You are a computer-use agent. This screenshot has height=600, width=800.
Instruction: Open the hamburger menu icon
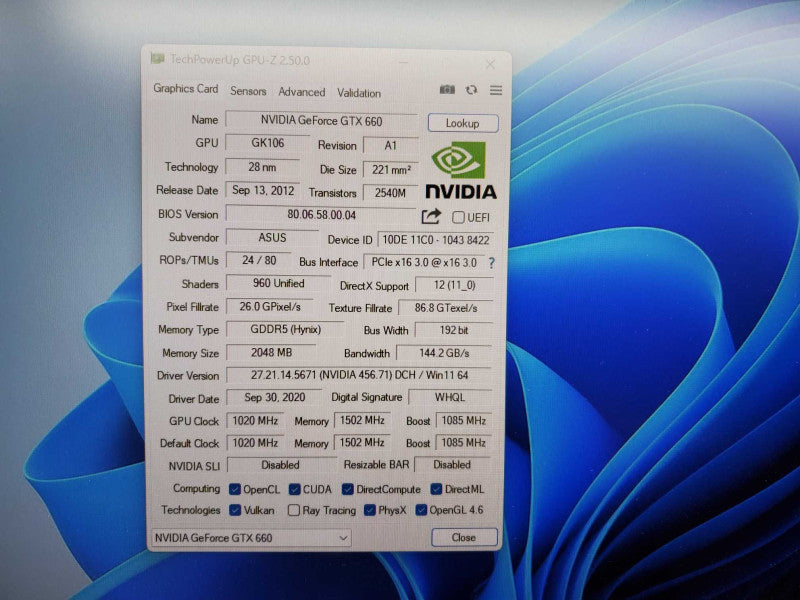click(496, 90)
